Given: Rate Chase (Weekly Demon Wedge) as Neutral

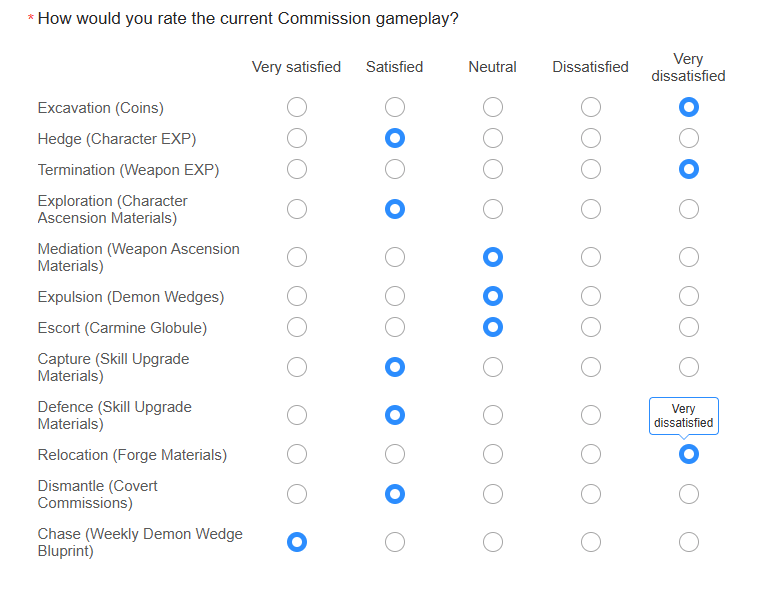Looking at the screenshot, I should point(493,542).
